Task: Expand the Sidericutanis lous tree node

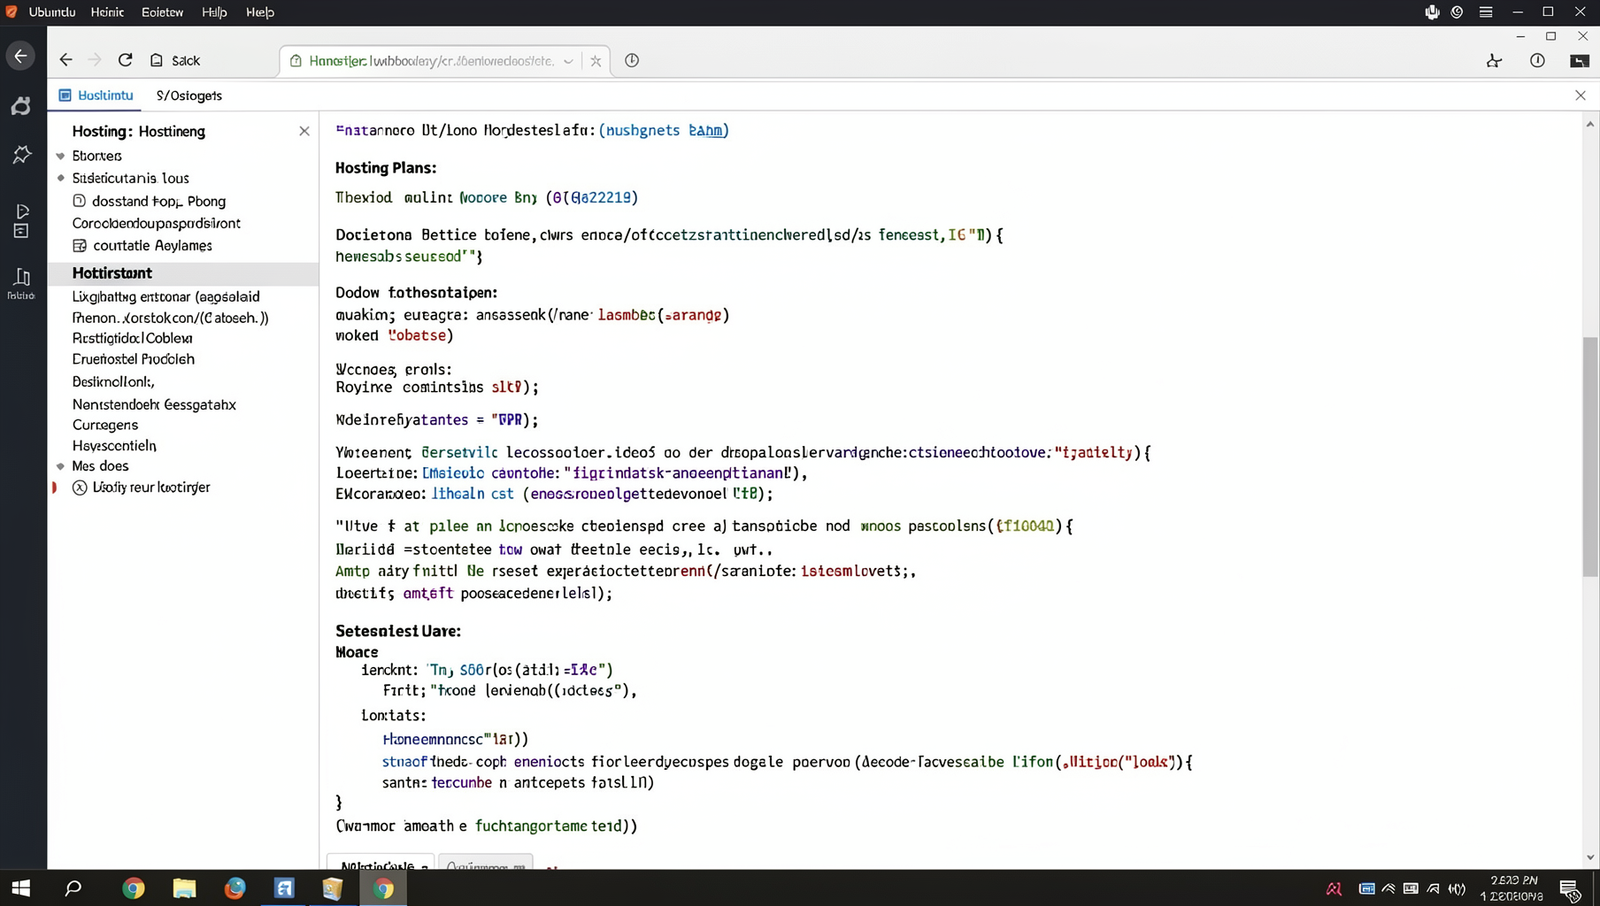Action: click(x=61, y=178)
